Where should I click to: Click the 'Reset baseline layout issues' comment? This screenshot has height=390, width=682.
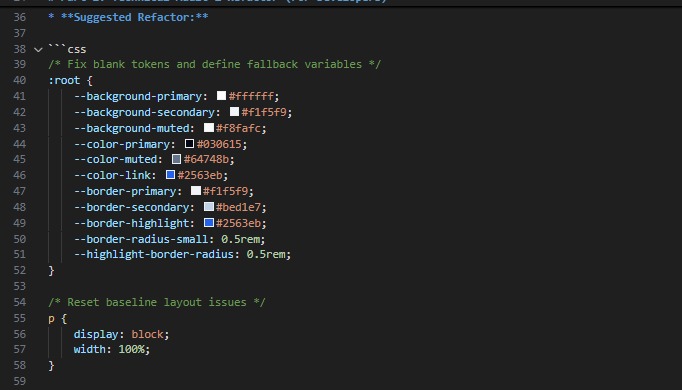[157, 302]
